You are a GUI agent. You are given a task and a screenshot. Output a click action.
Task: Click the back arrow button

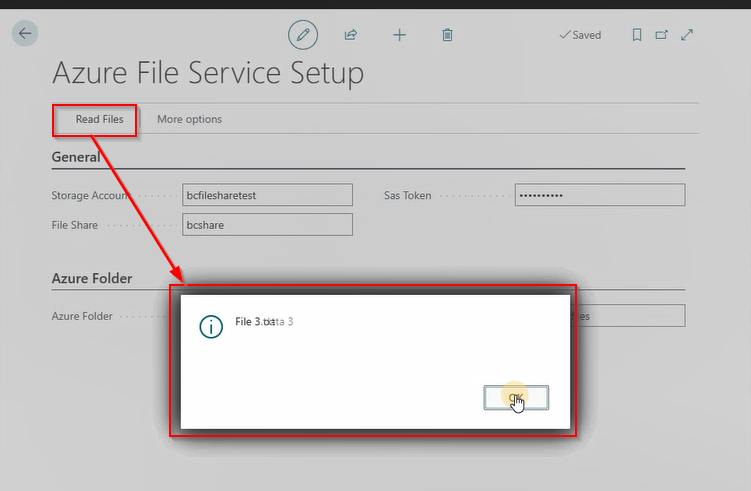pyautogui.click(x=25, y=33)
